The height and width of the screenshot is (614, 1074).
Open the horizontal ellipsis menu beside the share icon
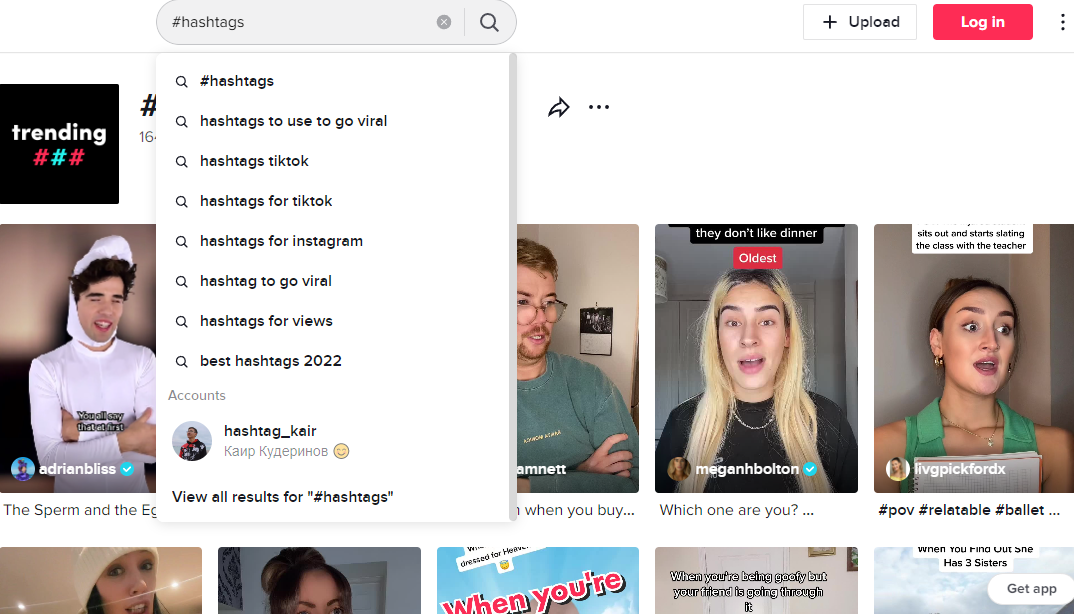point(599,107)
